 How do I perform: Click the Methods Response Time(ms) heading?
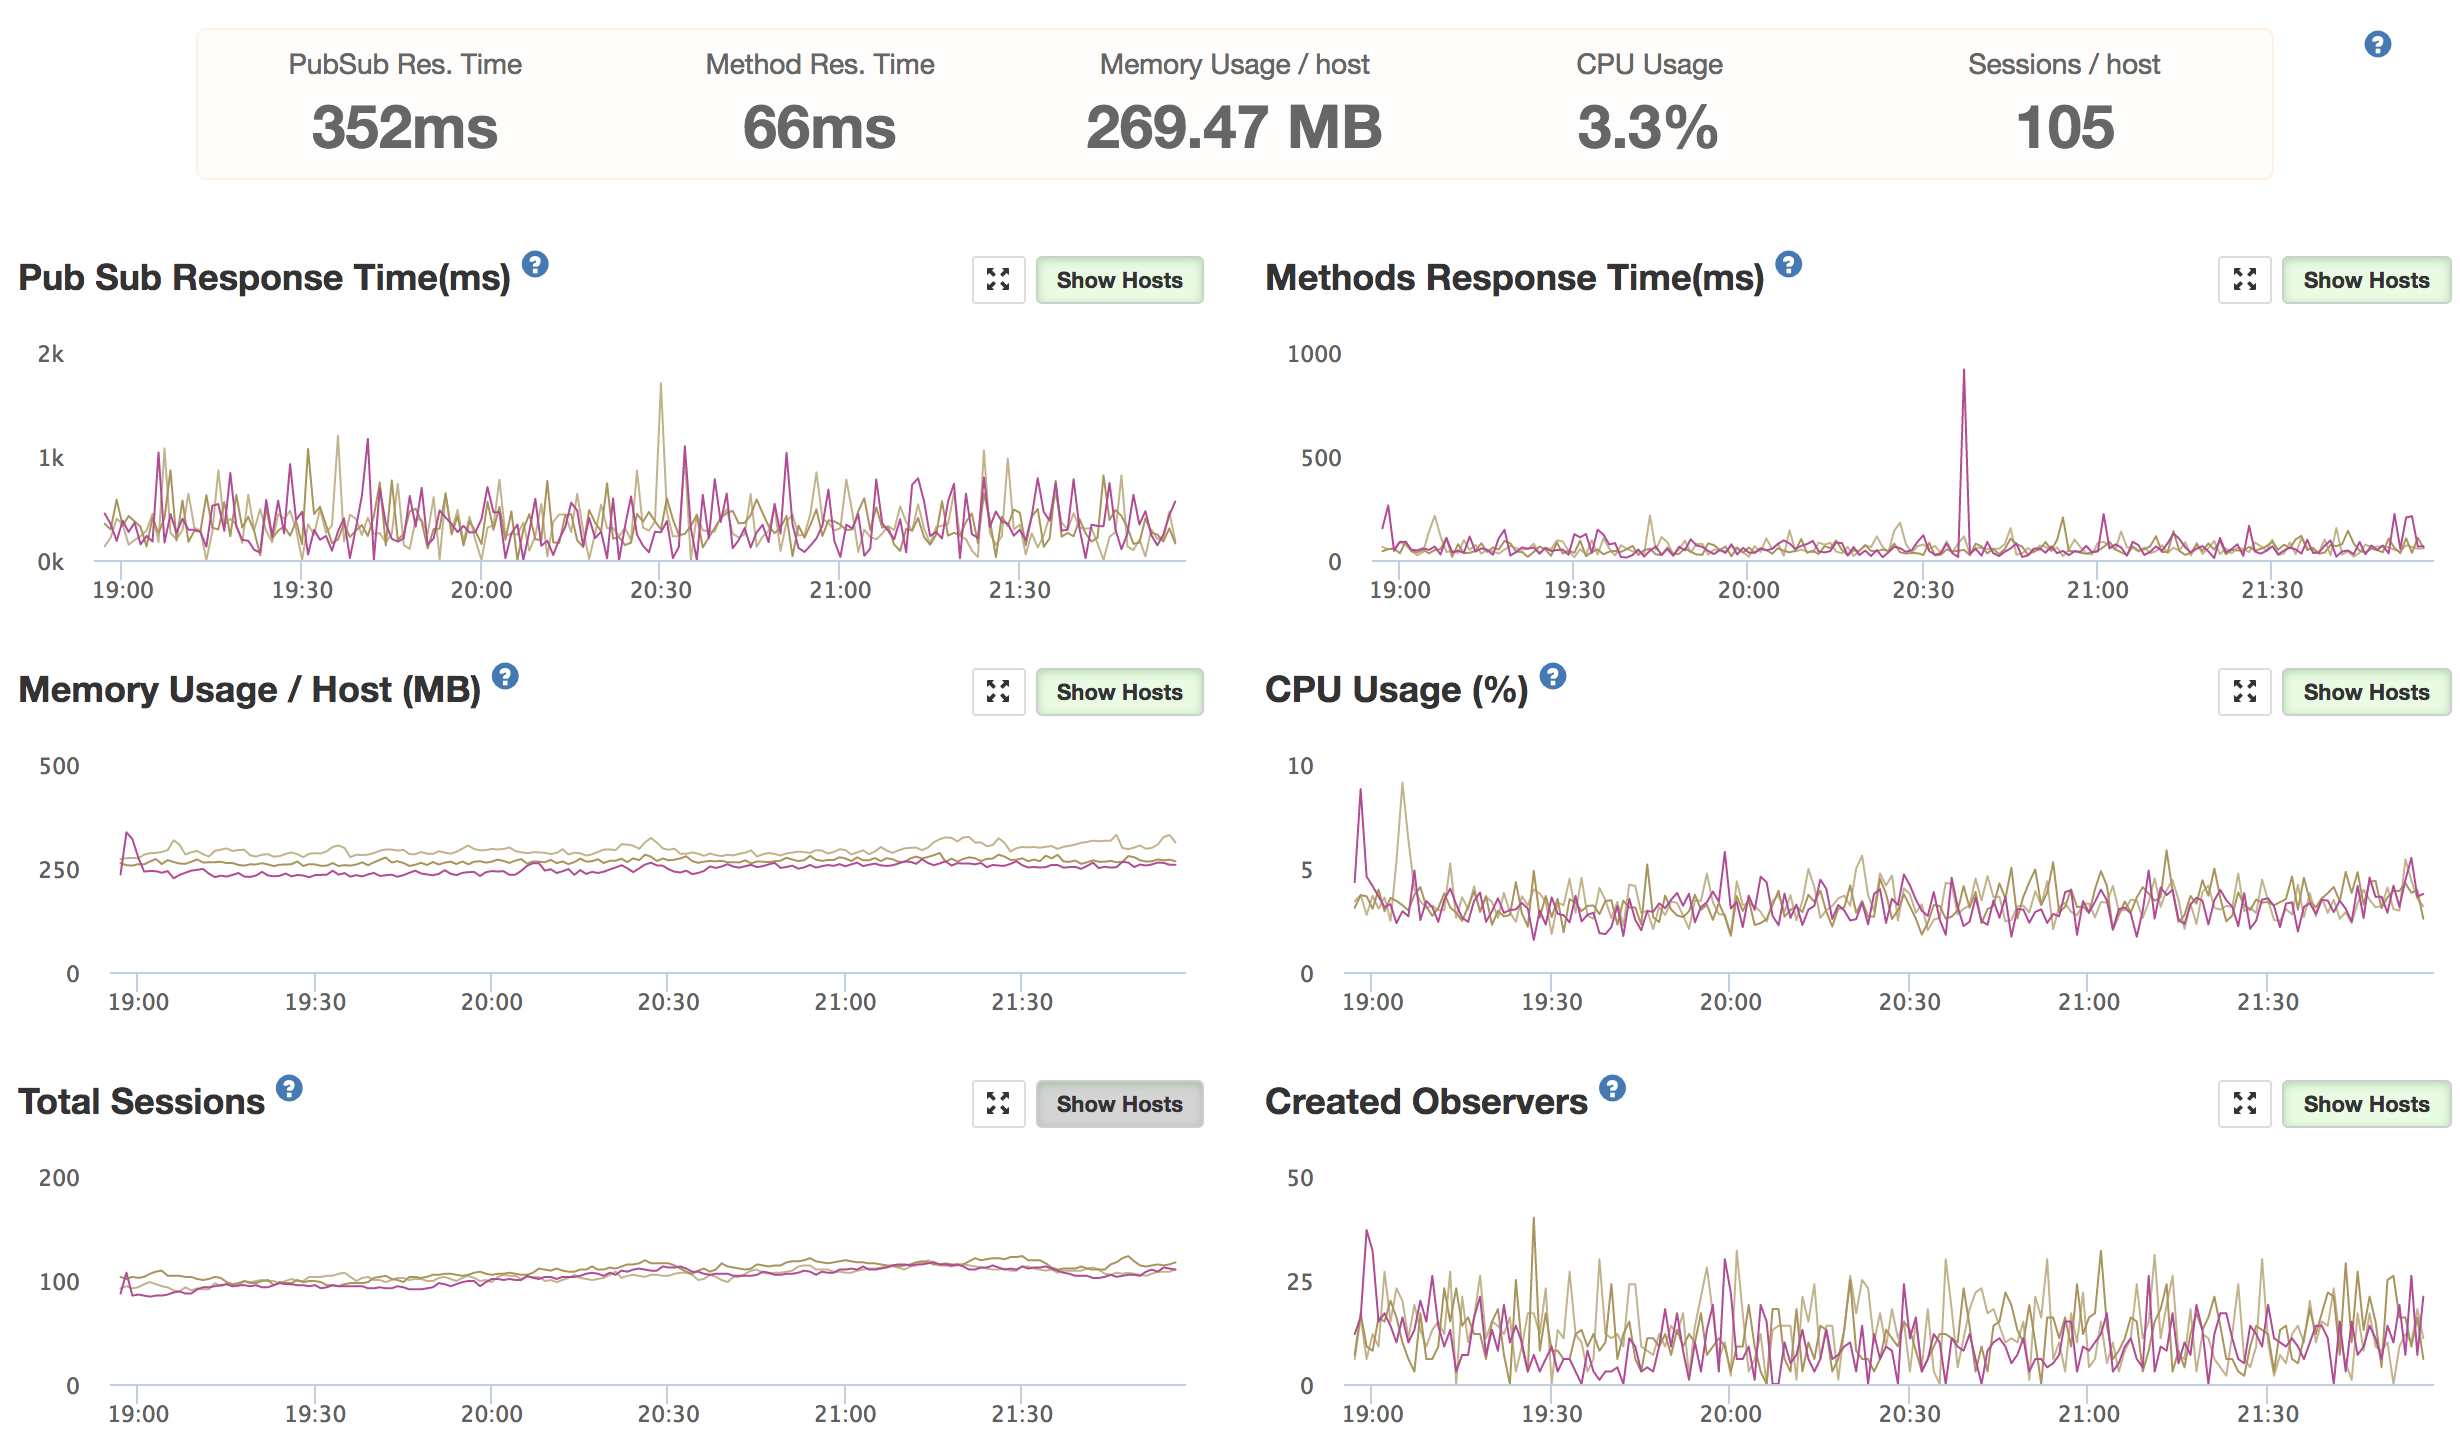[1514, 278]
